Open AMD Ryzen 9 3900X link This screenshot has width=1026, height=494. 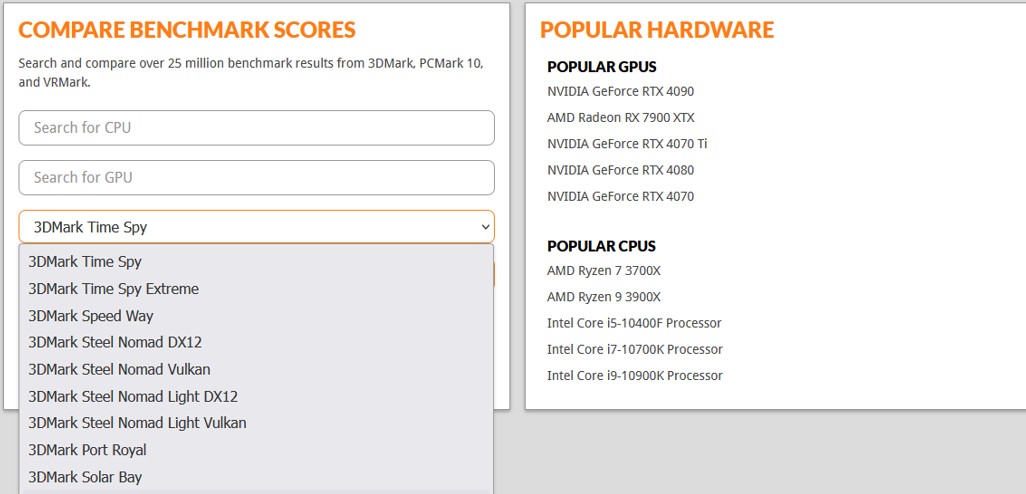pyautogui.click(x=604, y=297)
